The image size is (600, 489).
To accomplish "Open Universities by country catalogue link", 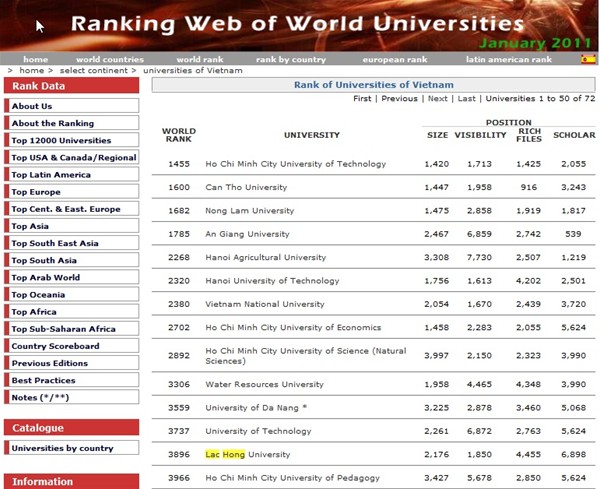I will coord(62,448).
